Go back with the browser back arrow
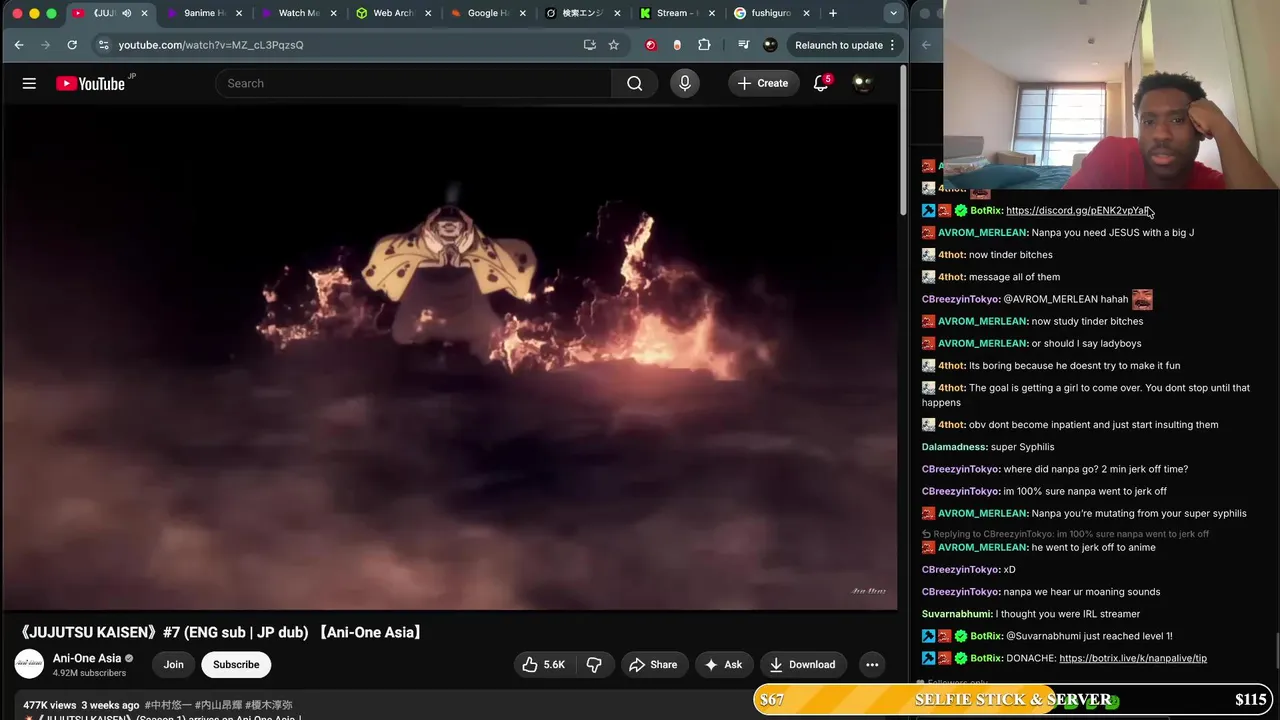This screenshot has height=720, width=1280. tap(19, 45)
